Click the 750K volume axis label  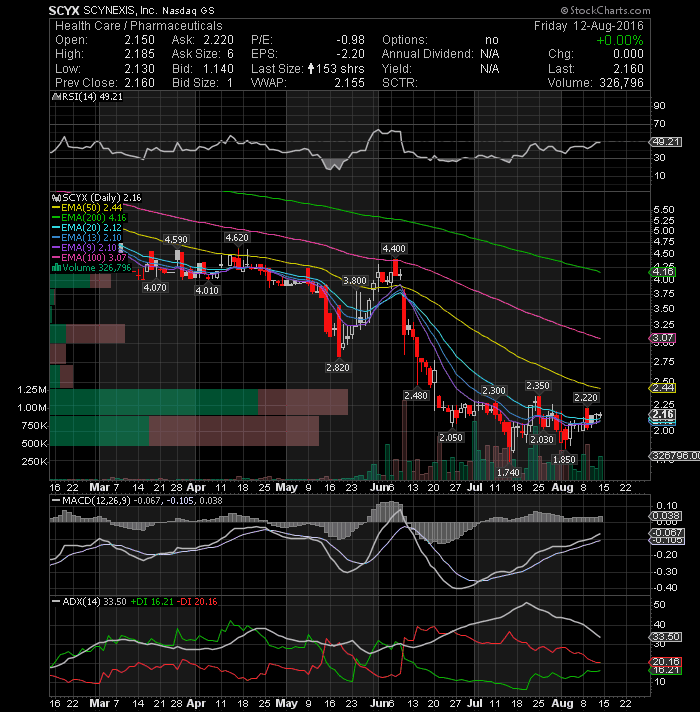coord(35,426)
